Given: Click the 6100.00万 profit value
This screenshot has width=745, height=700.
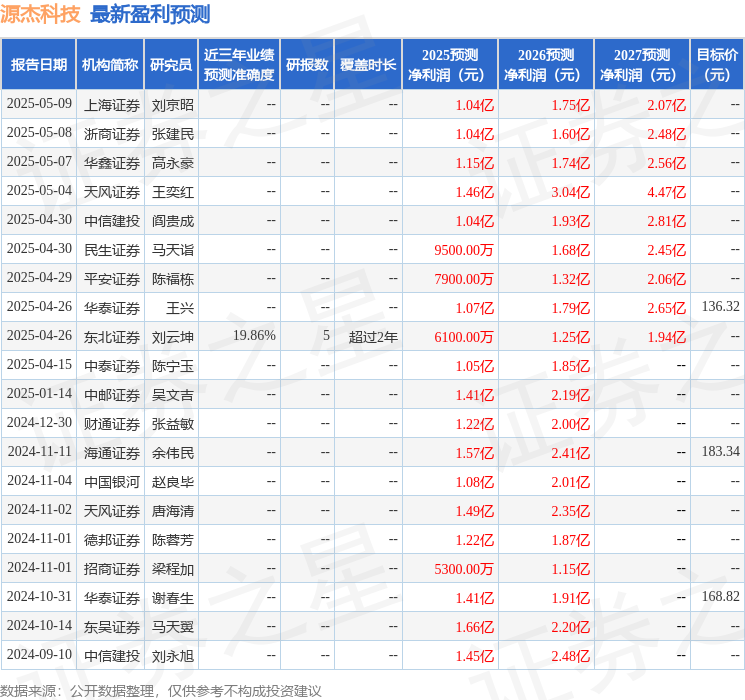Looking at the screenshot, I should 464,337.
